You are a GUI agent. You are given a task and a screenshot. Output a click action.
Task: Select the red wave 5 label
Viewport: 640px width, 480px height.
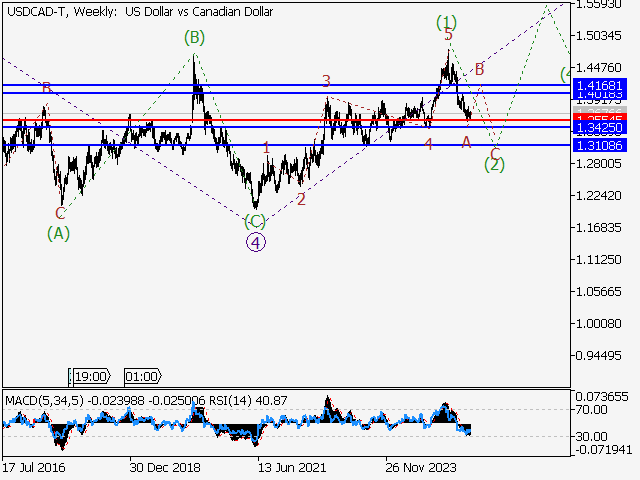pos(448,36)
